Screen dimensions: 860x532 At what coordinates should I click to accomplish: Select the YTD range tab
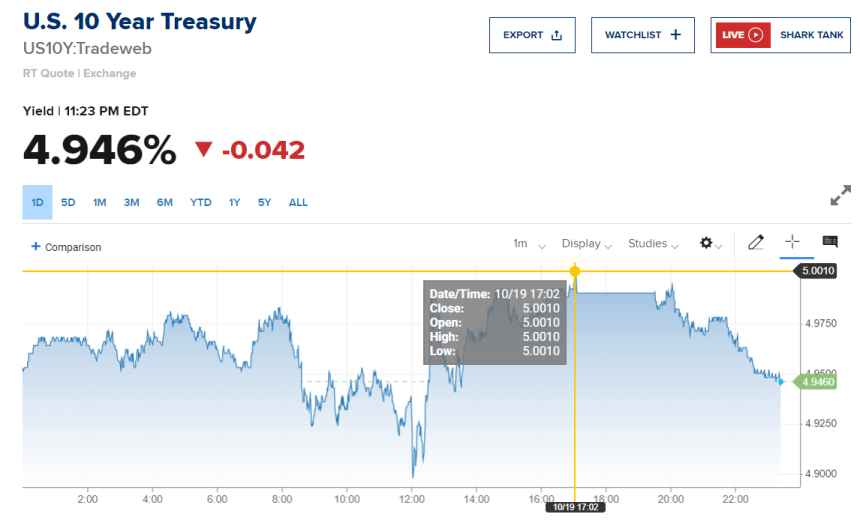pos(201,202)
